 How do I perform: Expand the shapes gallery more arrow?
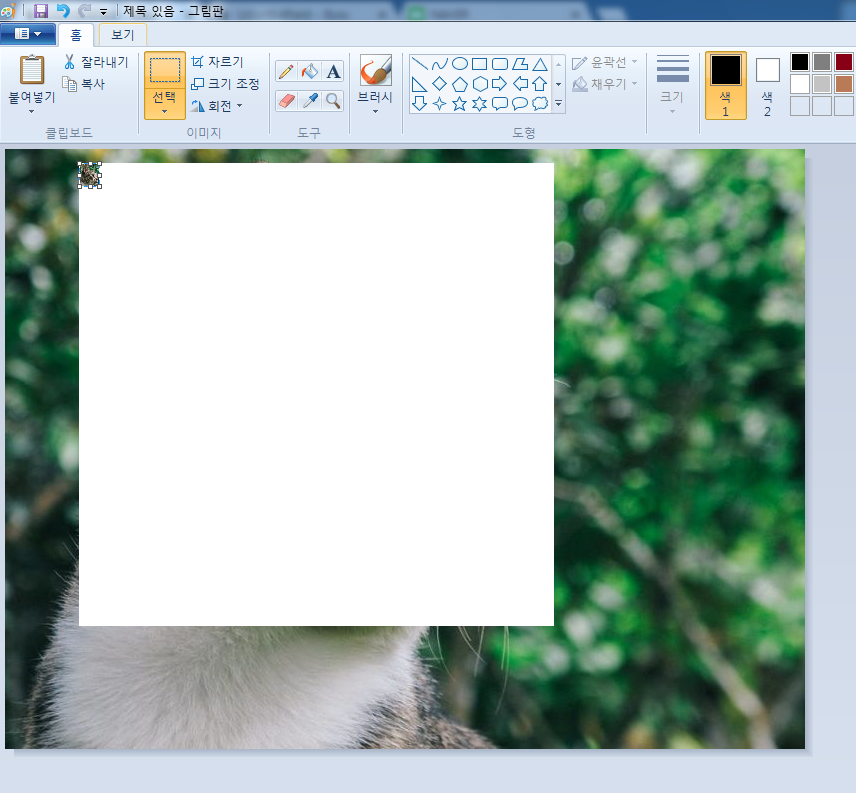pyautogui.click(x=558, y=103)
